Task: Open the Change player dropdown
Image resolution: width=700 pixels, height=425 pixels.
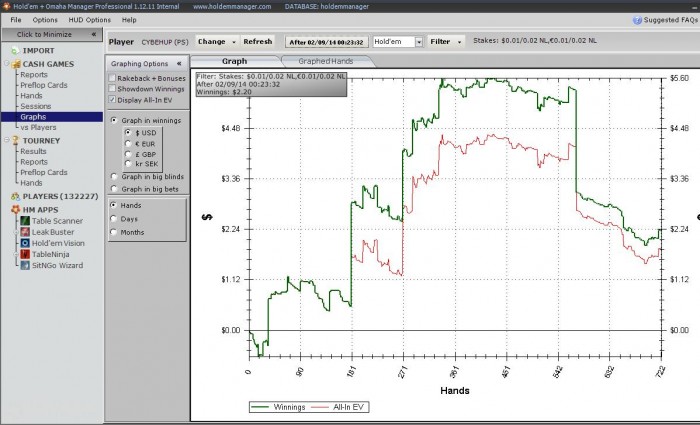Action: pos(217,42)
